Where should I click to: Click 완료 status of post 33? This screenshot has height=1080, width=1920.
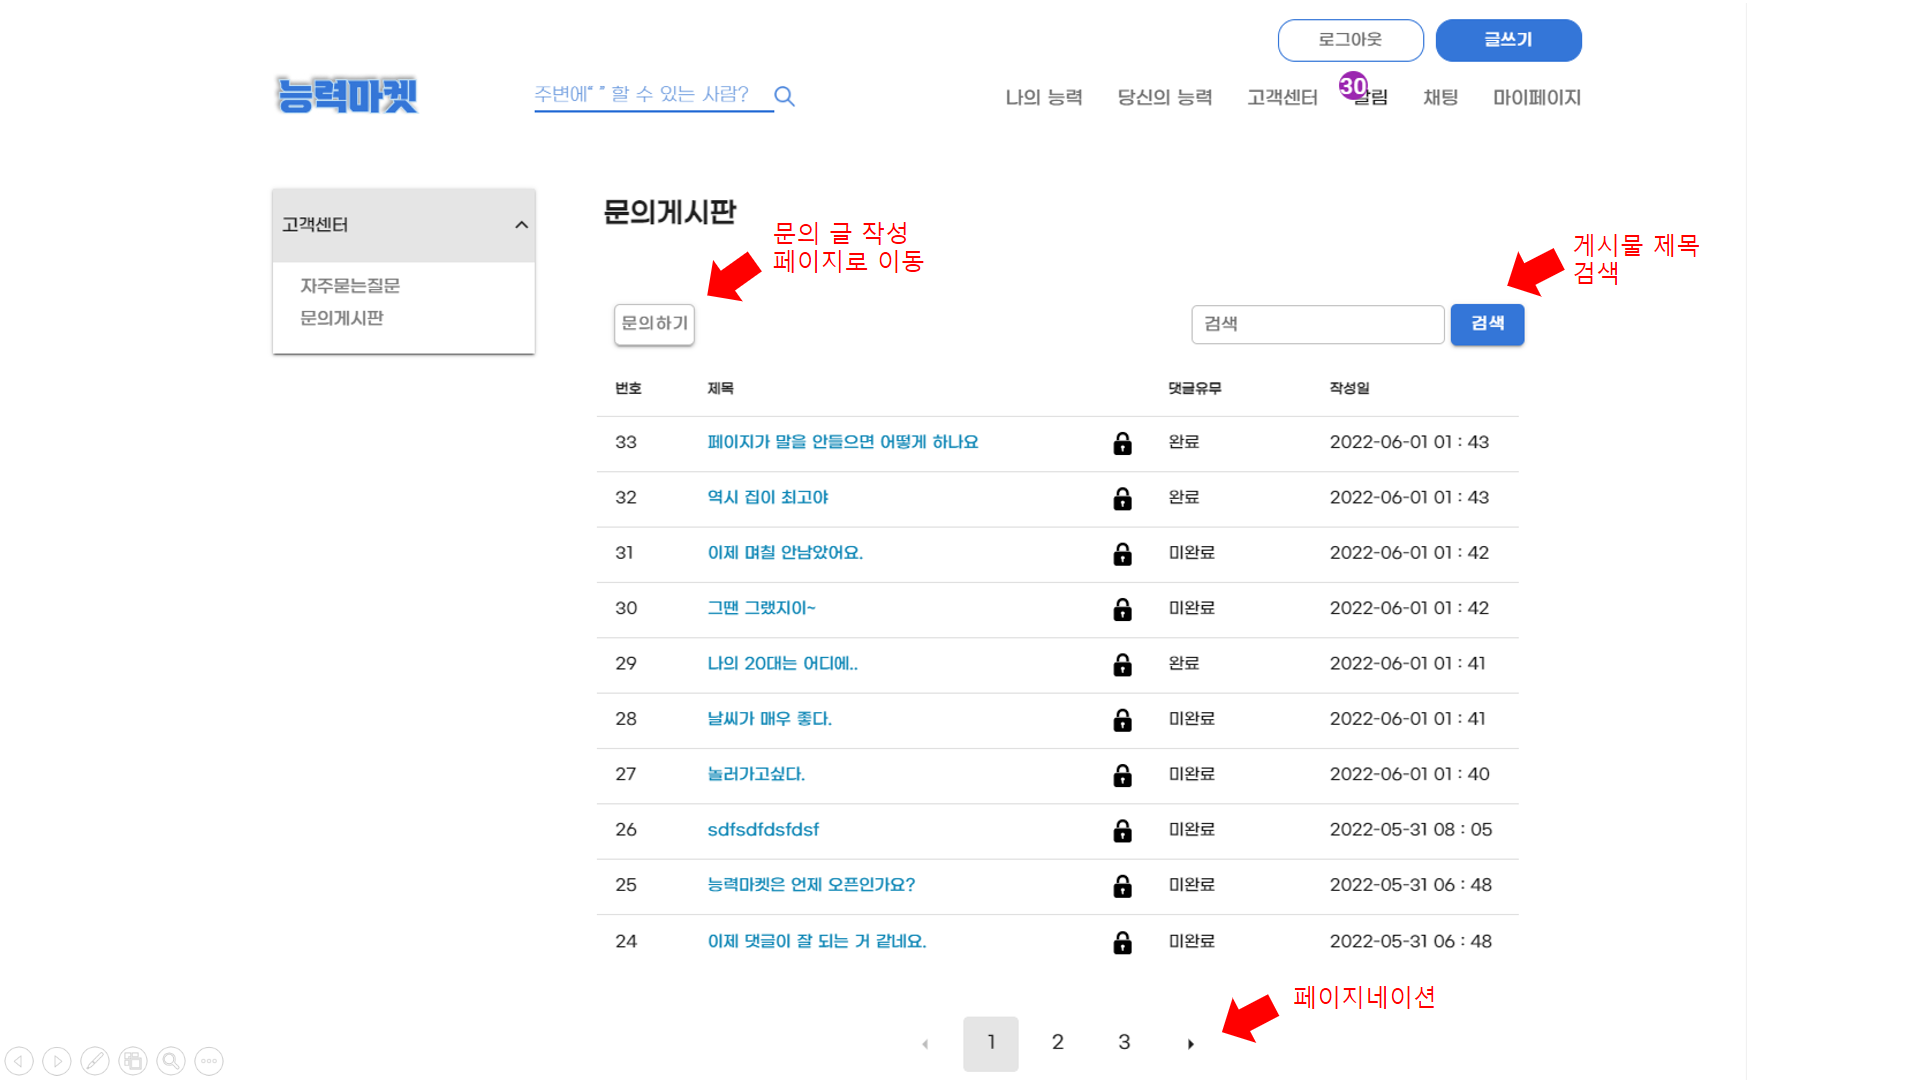(x=1184, y=442)
